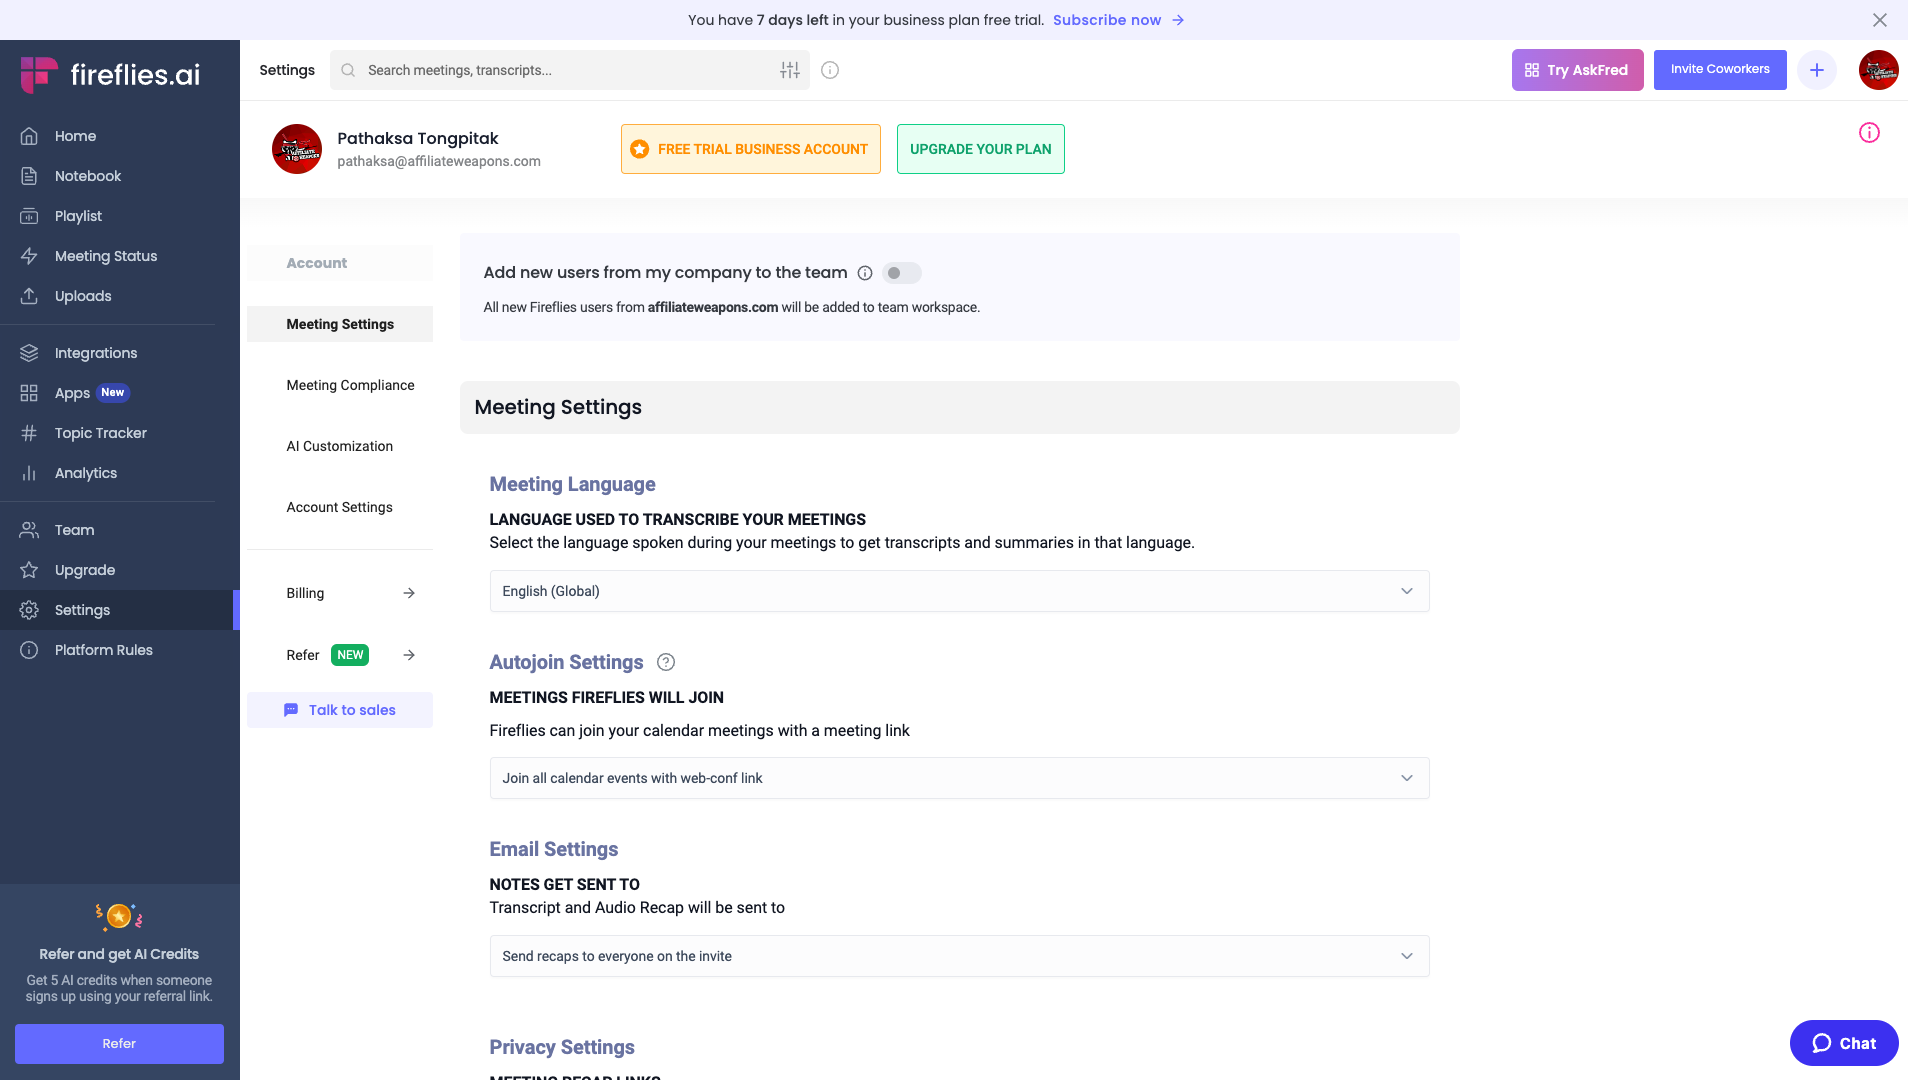Click the plus icon in top bar

coord(1817,70)
